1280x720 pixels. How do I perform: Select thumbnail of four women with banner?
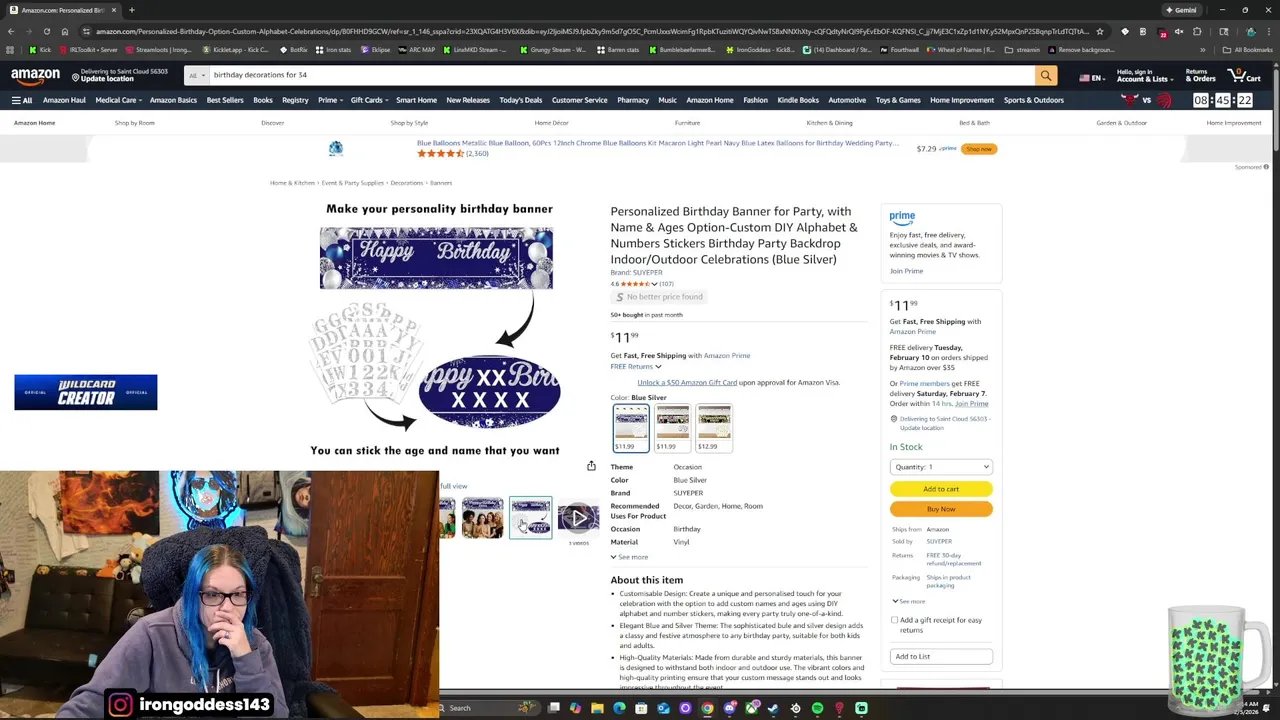point(482,518)
